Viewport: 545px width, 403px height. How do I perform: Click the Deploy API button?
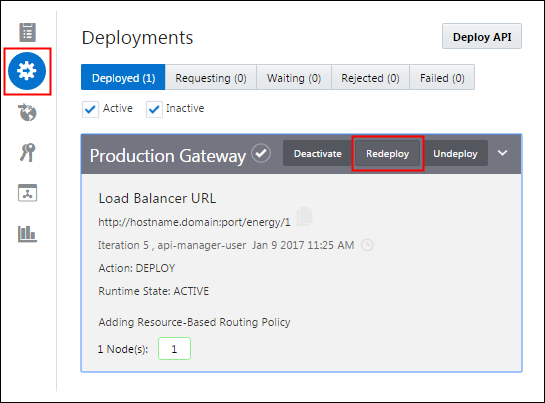tap(482, 36)
